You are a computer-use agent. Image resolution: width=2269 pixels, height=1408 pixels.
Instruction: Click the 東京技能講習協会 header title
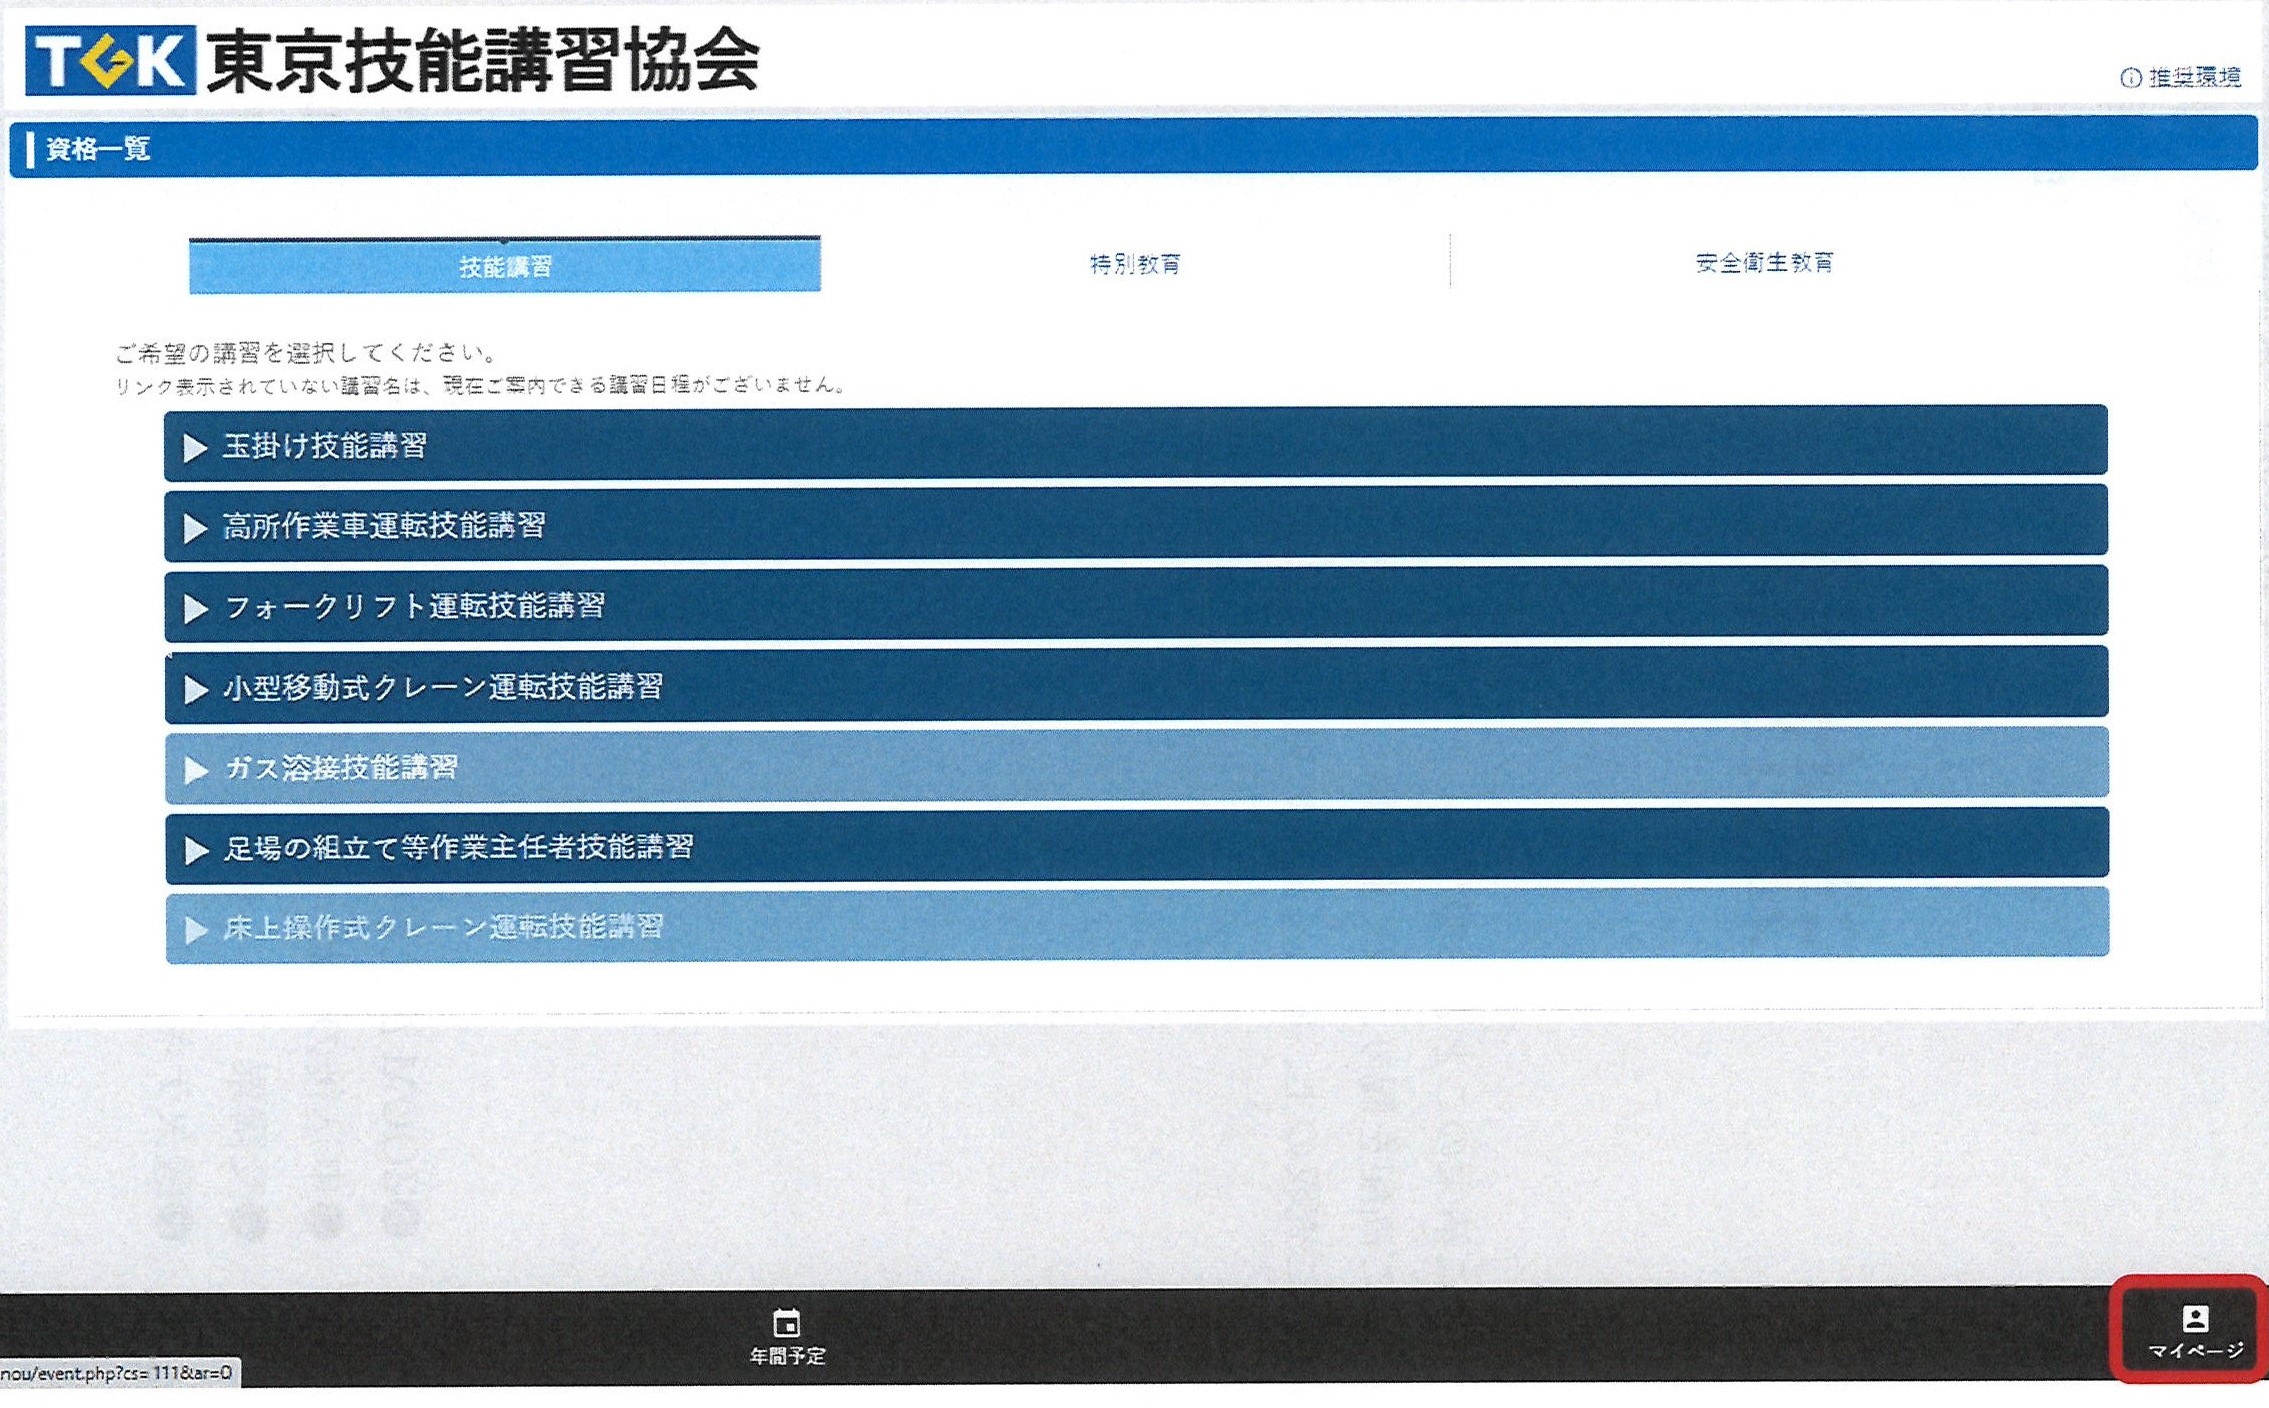(483, 60)
